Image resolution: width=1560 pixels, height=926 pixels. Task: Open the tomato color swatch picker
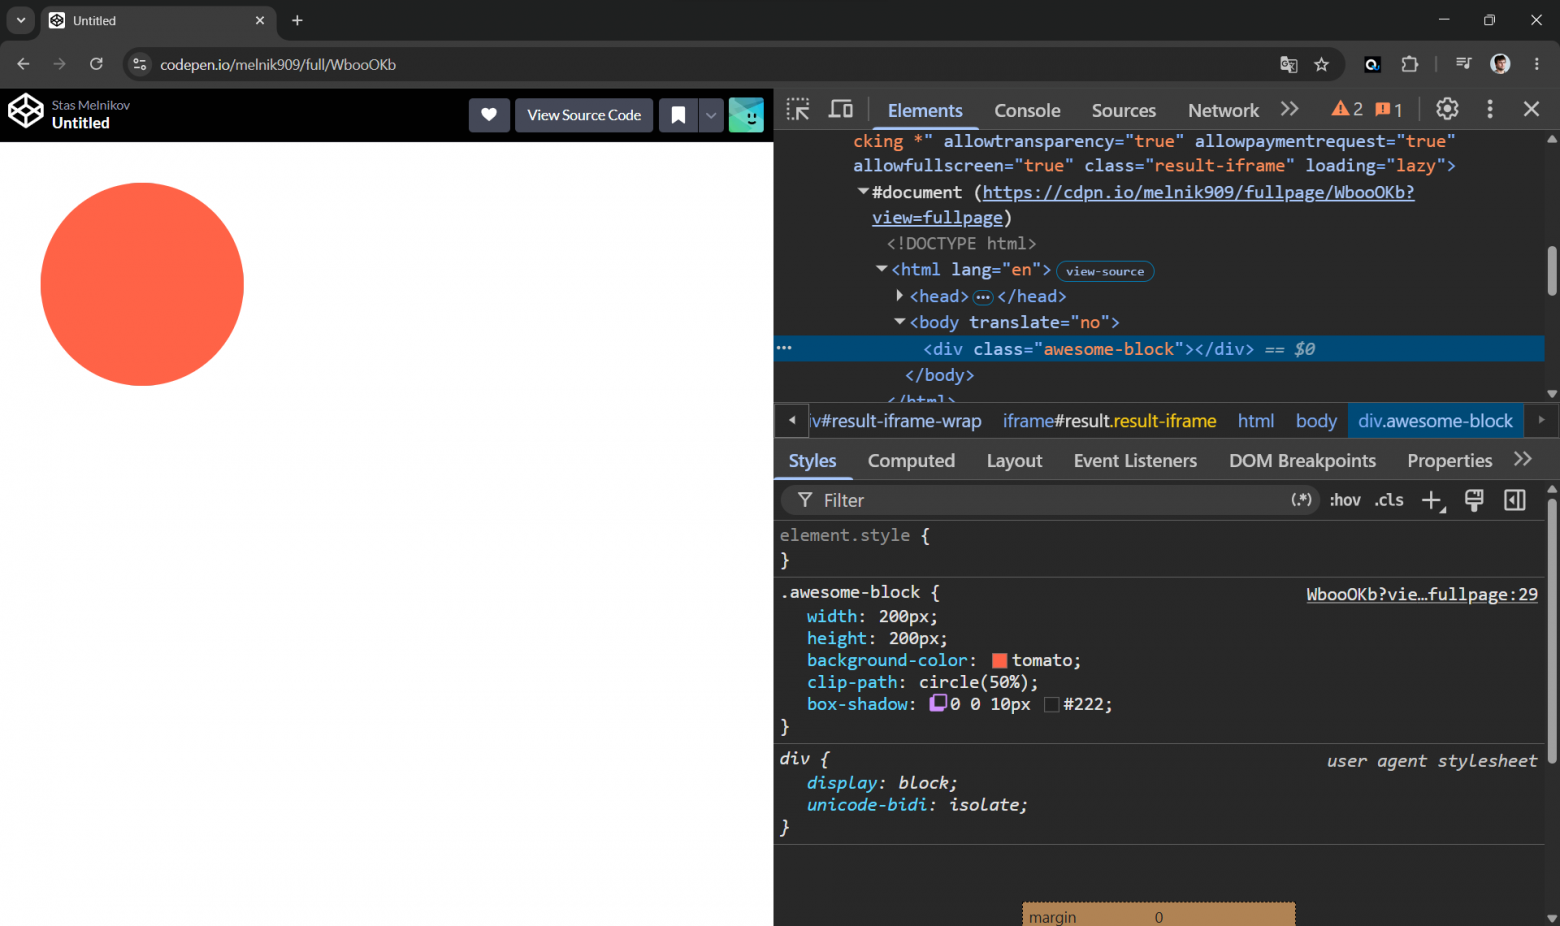pyautogui.click(x=999, y=661)
